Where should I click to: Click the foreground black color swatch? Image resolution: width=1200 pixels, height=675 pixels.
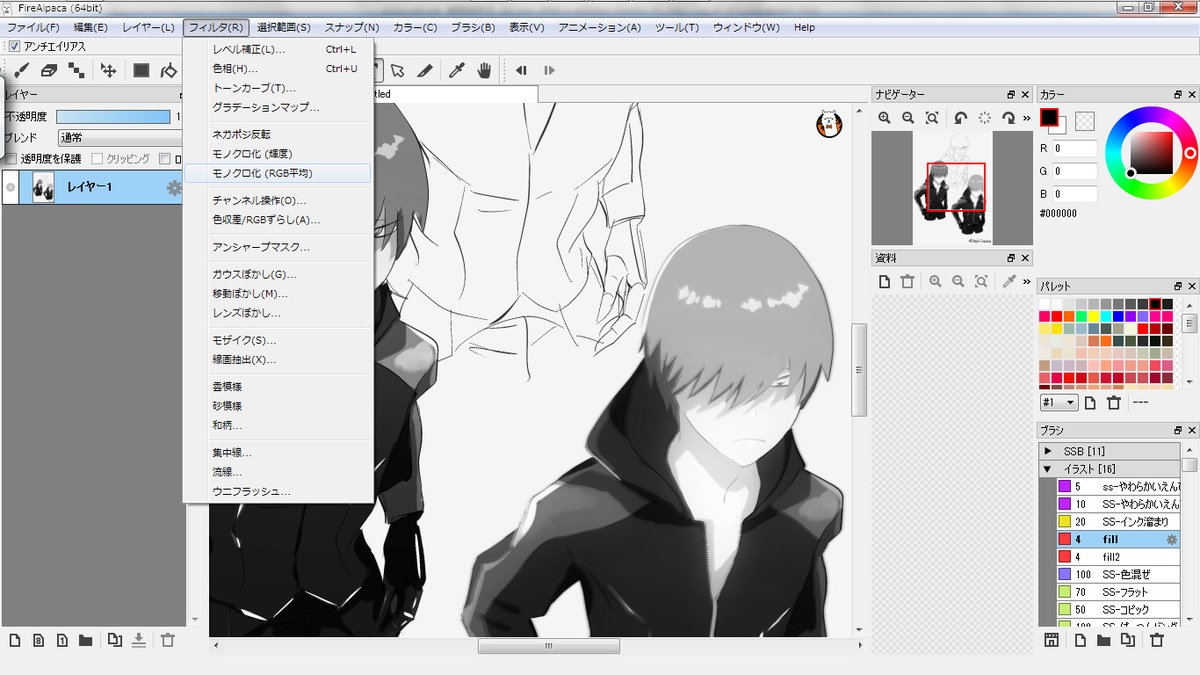(x=1049, y=117)
